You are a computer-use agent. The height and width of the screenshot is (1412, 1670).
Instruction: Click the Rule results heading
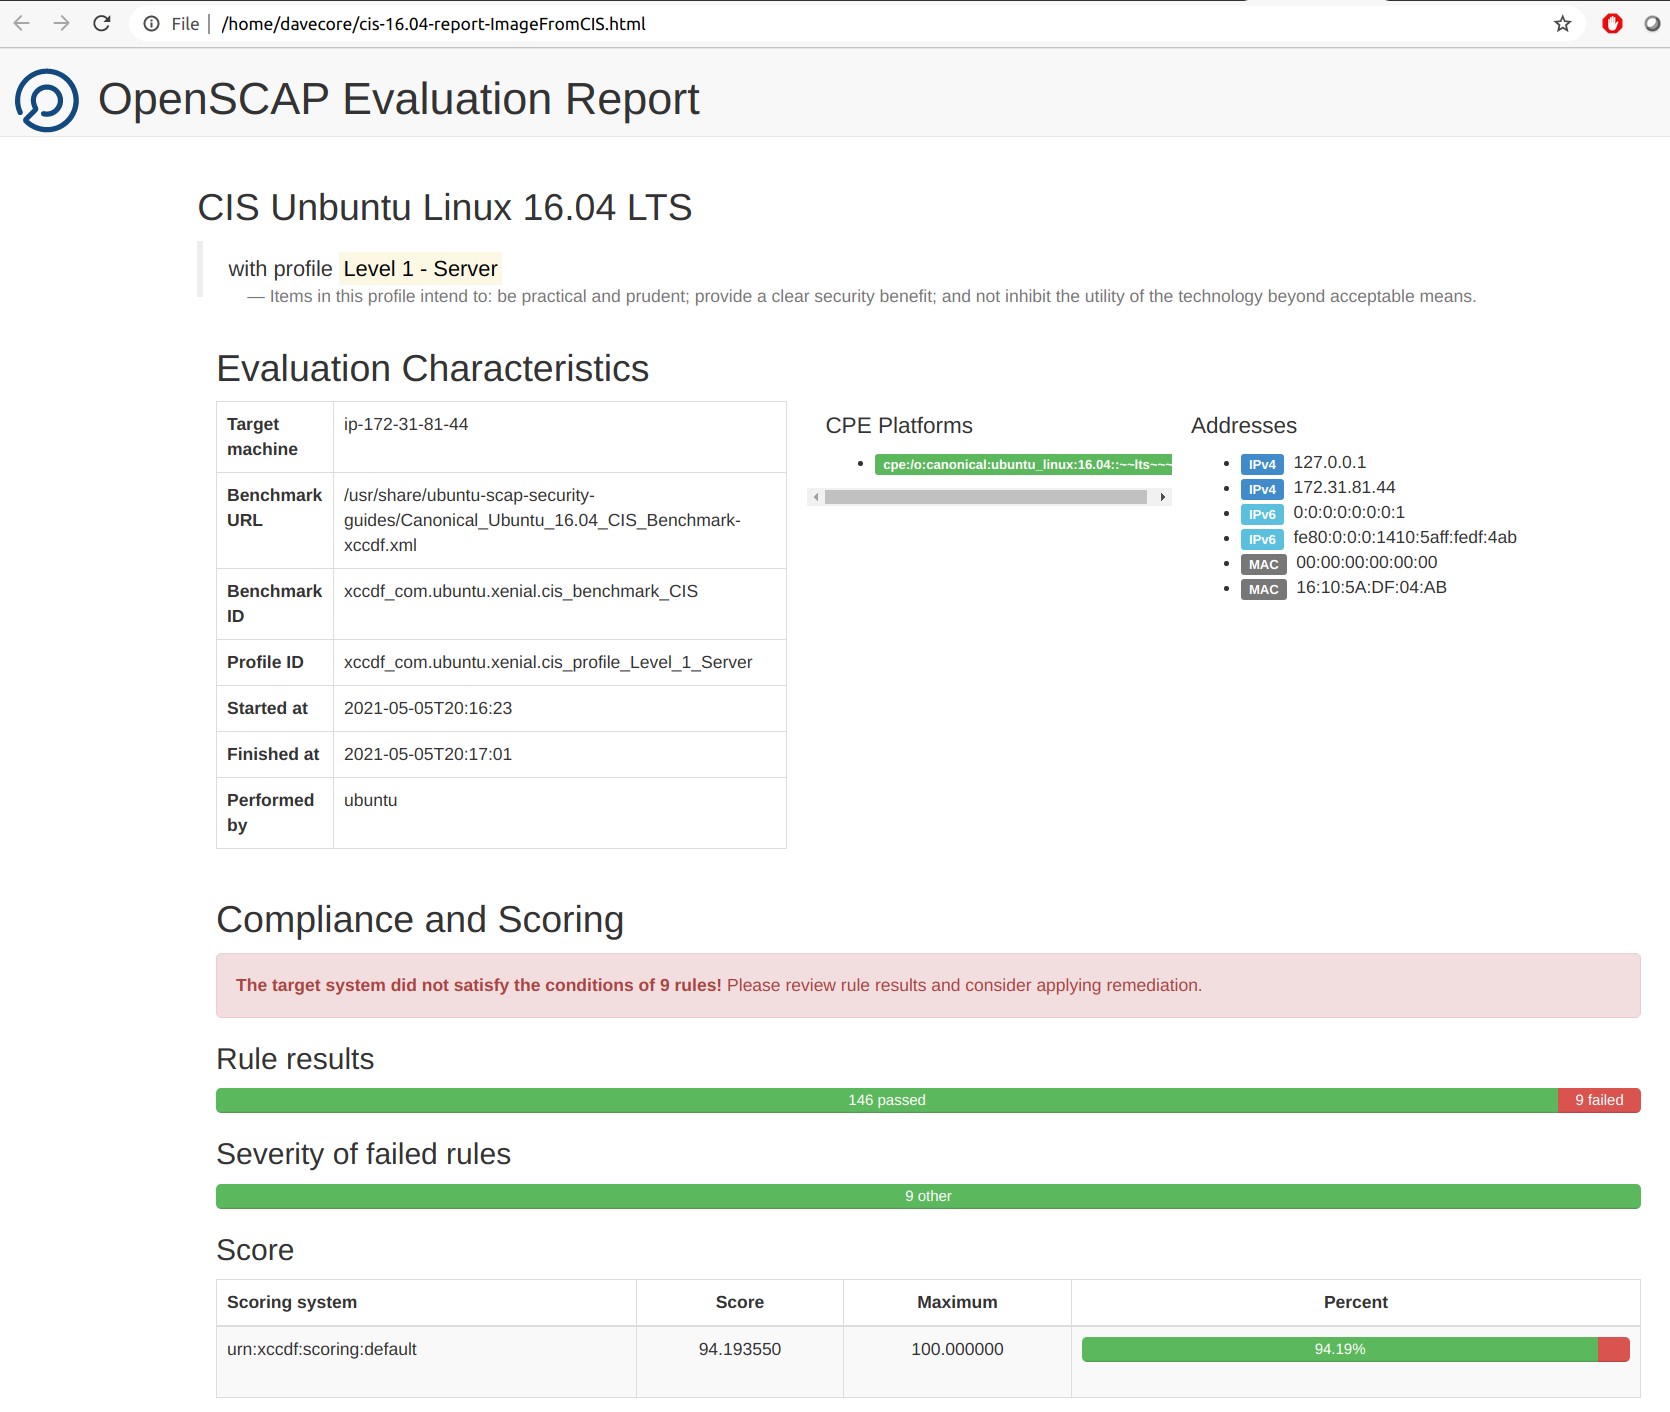click(x=295, y=1059)
